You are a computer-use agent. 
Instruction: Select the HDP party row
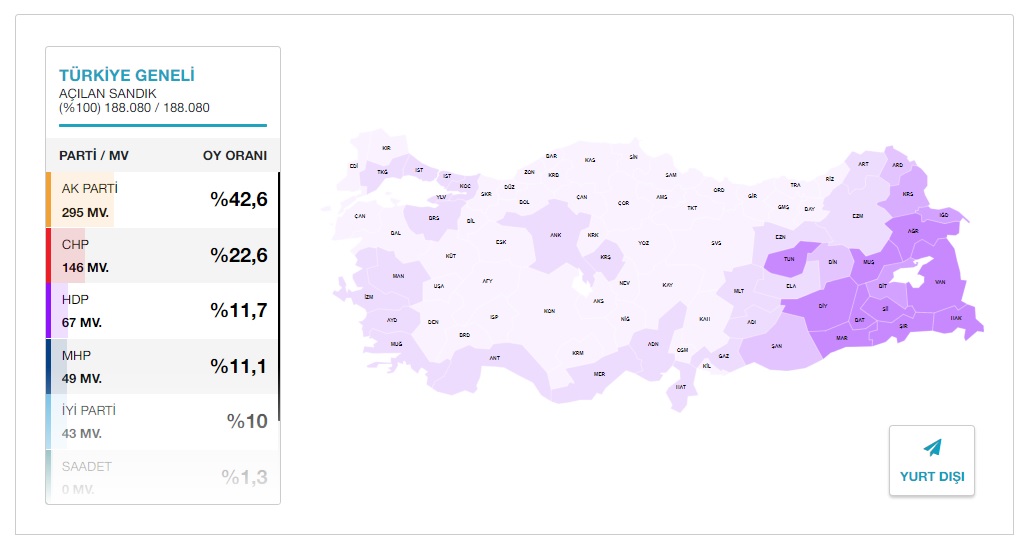point(163,311)
